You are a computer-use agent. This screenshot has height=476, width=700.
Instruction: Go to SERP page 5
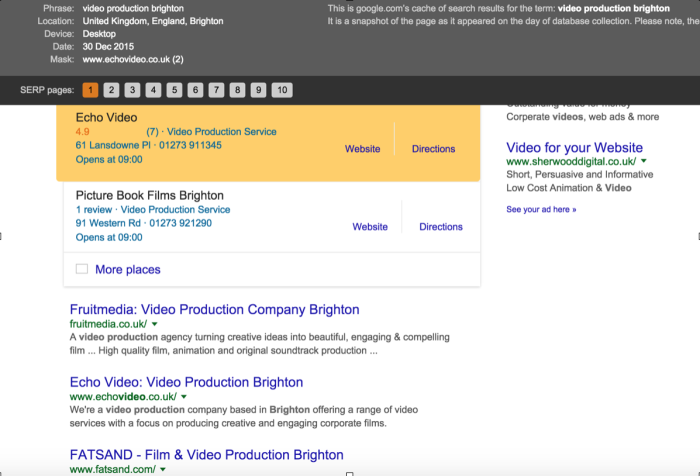tap(174, 90)
